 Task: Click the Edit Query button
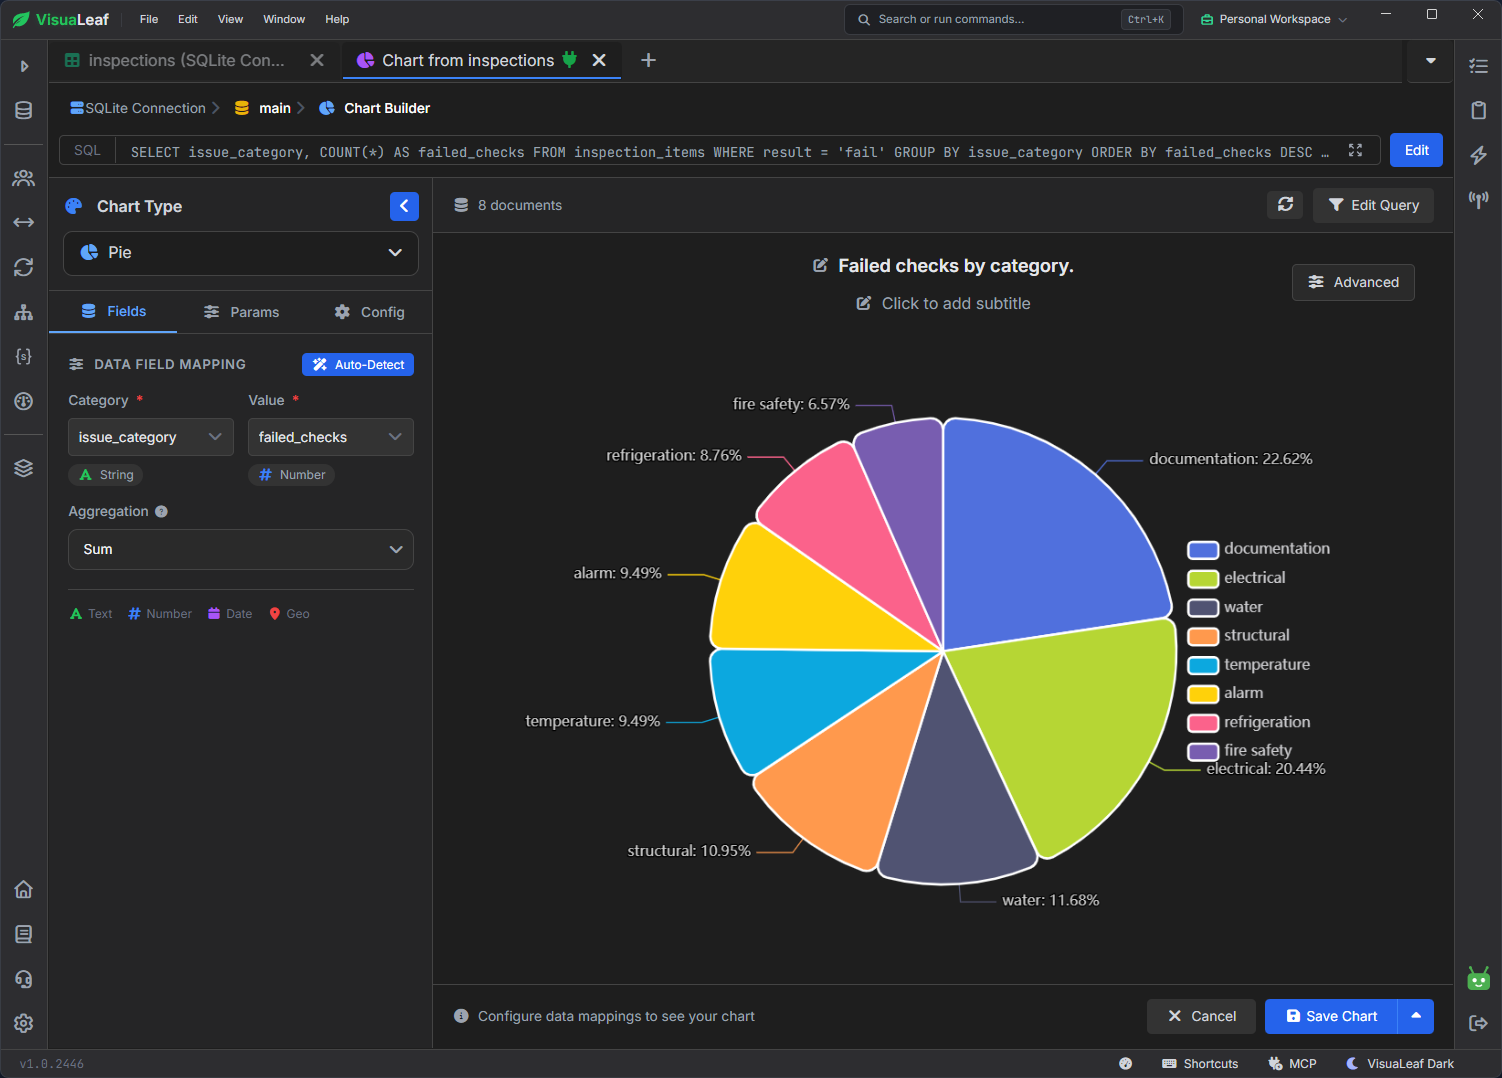click(x=1374, y=205)
